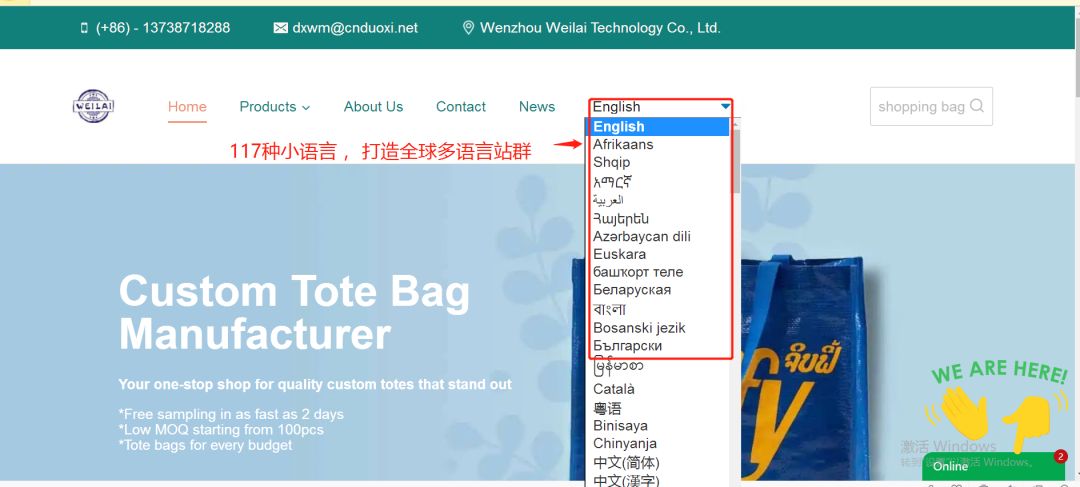The width and height of the screenshot is (1080, 487).
Task: Open the Contact page
Action: [x=461, y=107]
